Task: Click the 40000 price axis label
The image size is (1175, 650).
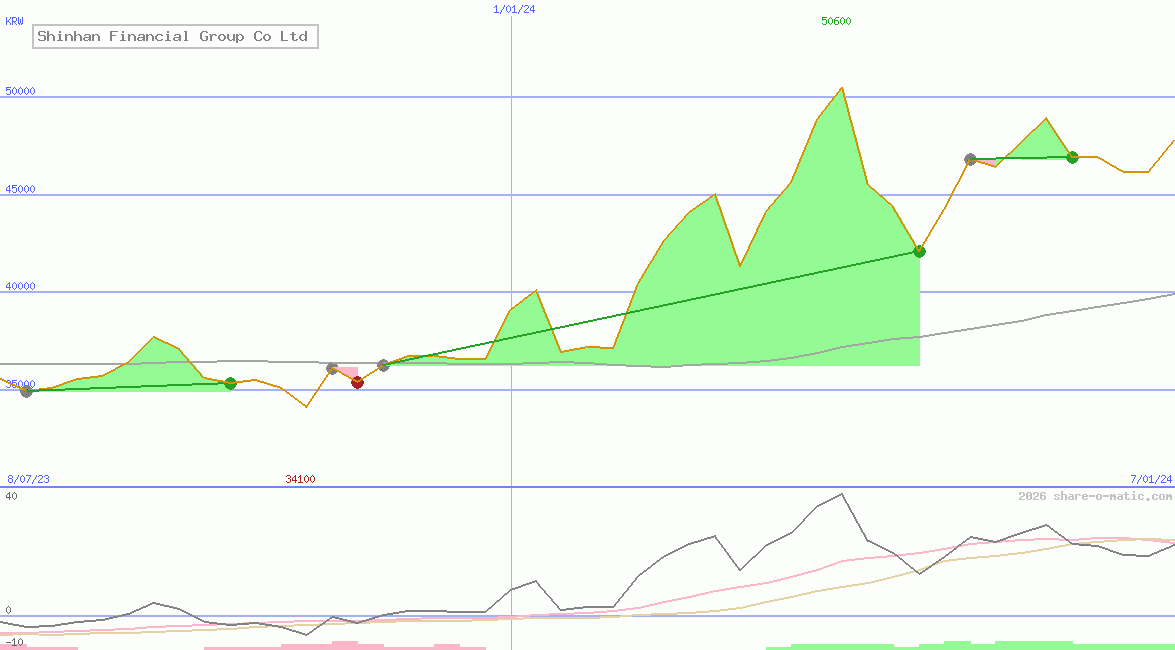Action: 20,286
